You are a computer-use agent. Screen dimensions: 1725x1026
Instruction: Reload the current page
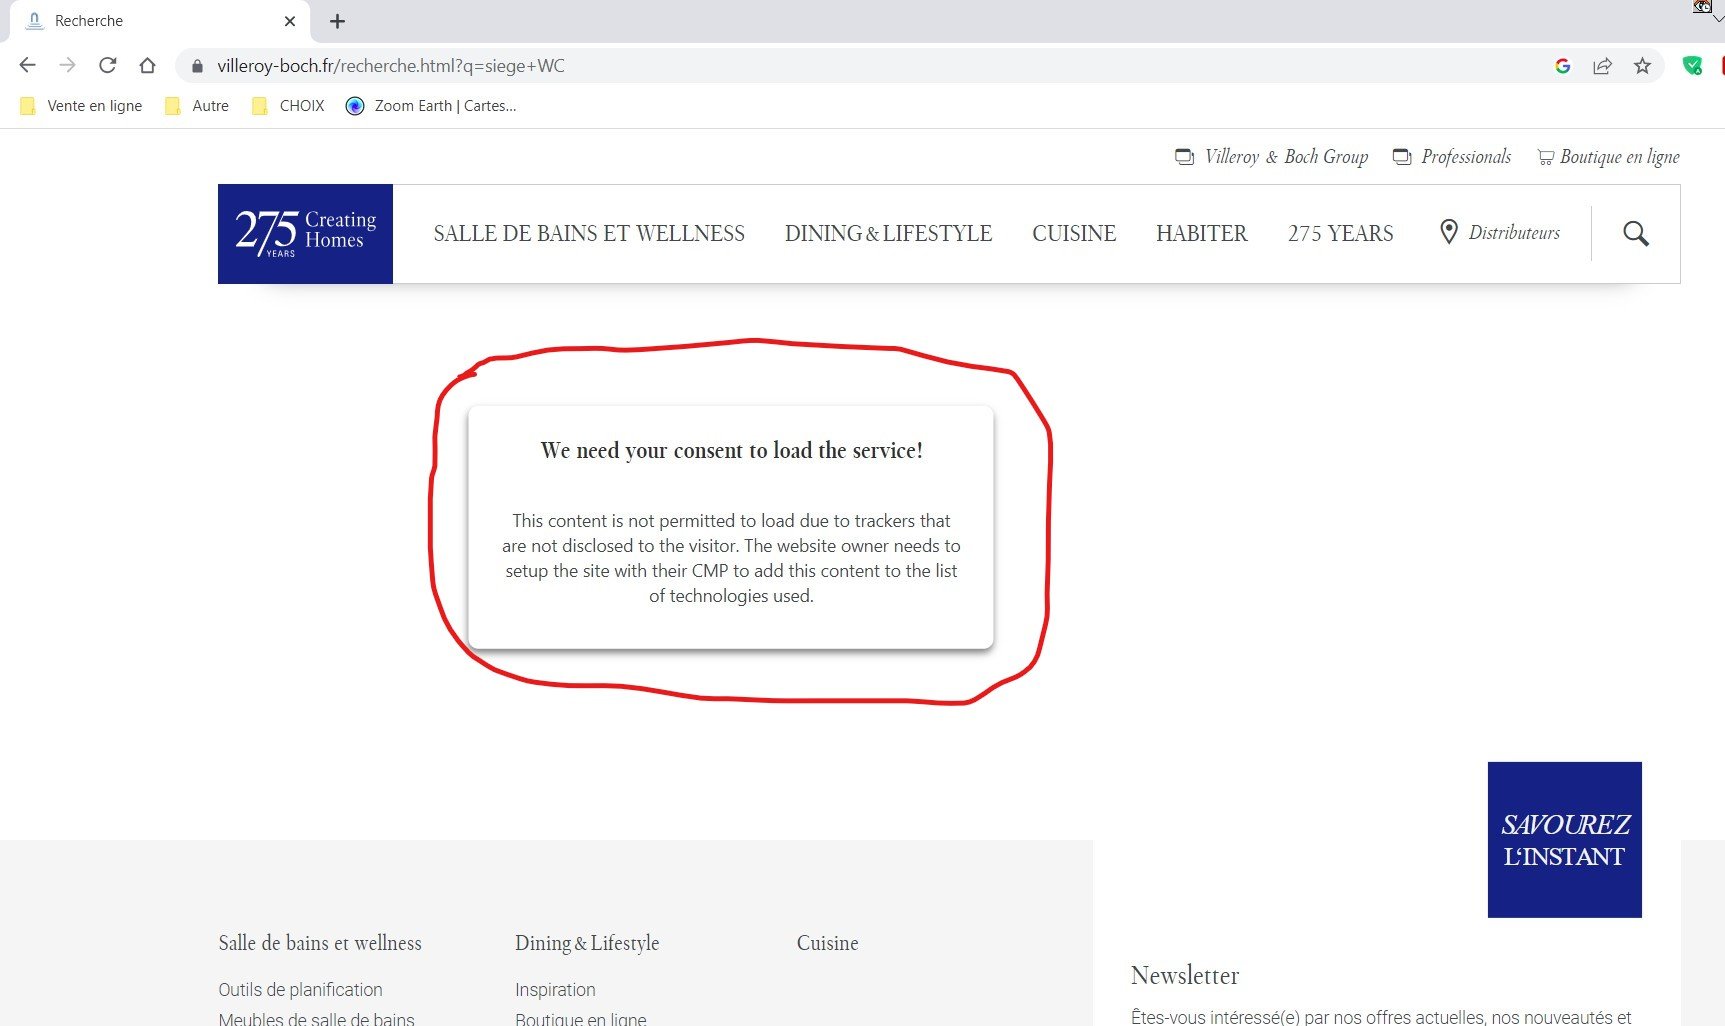[107, 65]
